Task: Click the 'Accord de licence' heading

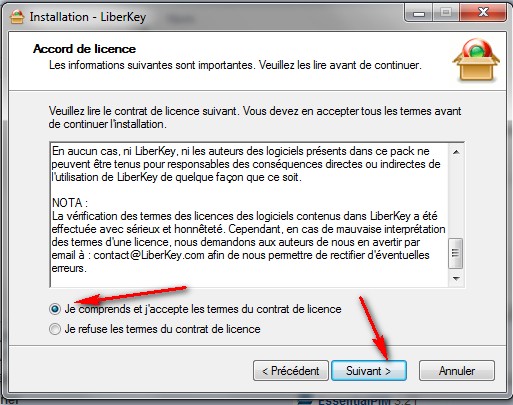Action: (84, 49)
